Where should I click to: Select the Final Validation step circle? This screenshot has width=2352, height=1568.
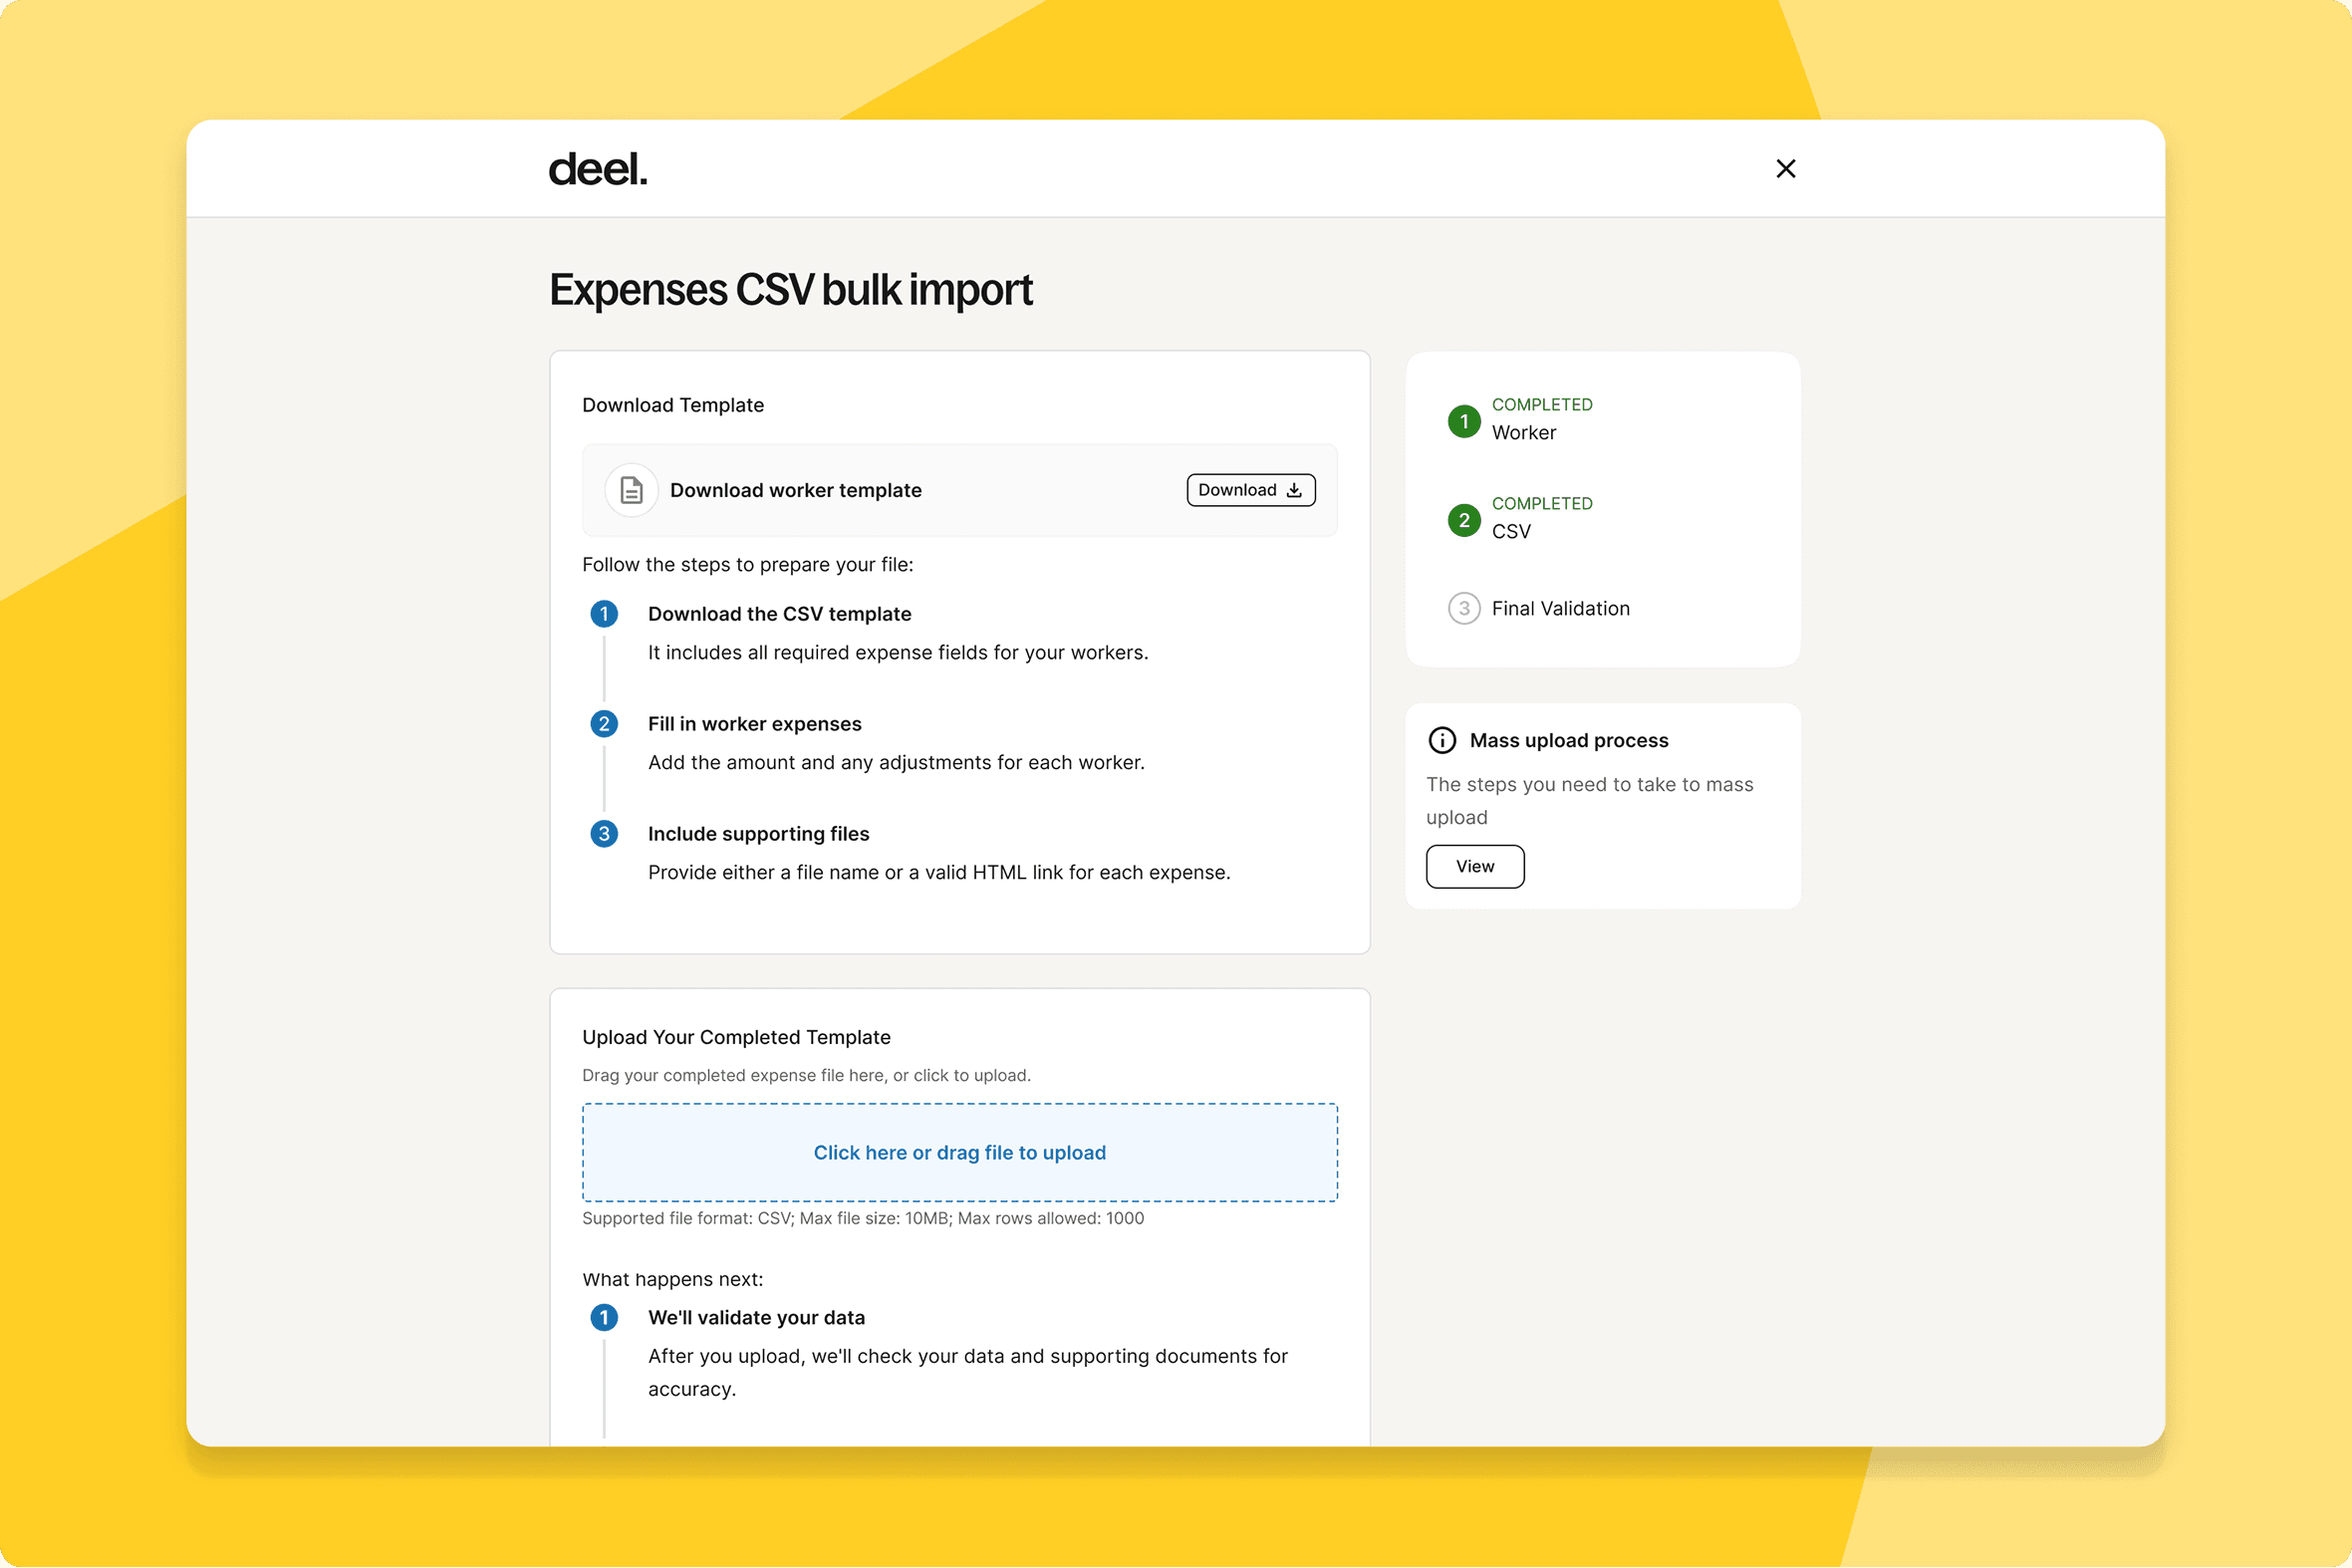pos(1464,608)
